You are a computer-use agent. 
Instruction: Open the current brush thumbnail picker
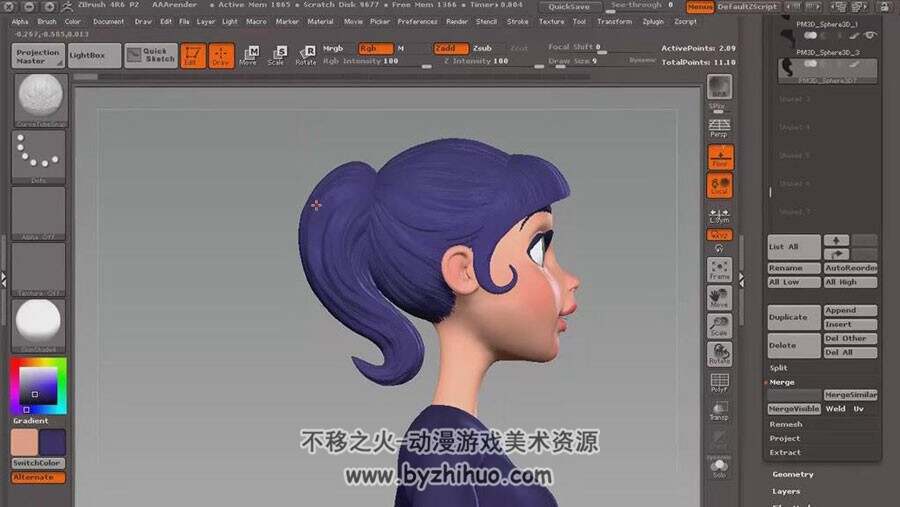pos(40,100)
